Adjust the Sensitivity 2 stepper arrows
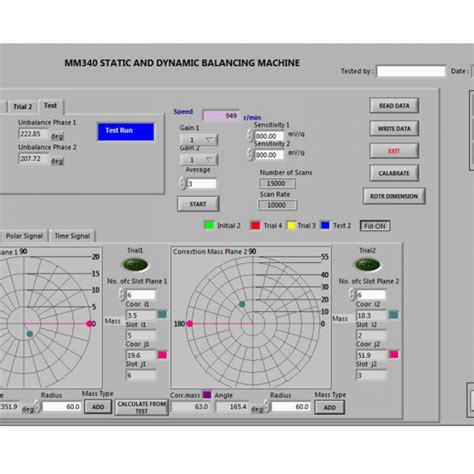This screenshot has width=474, height=474. 250,154
